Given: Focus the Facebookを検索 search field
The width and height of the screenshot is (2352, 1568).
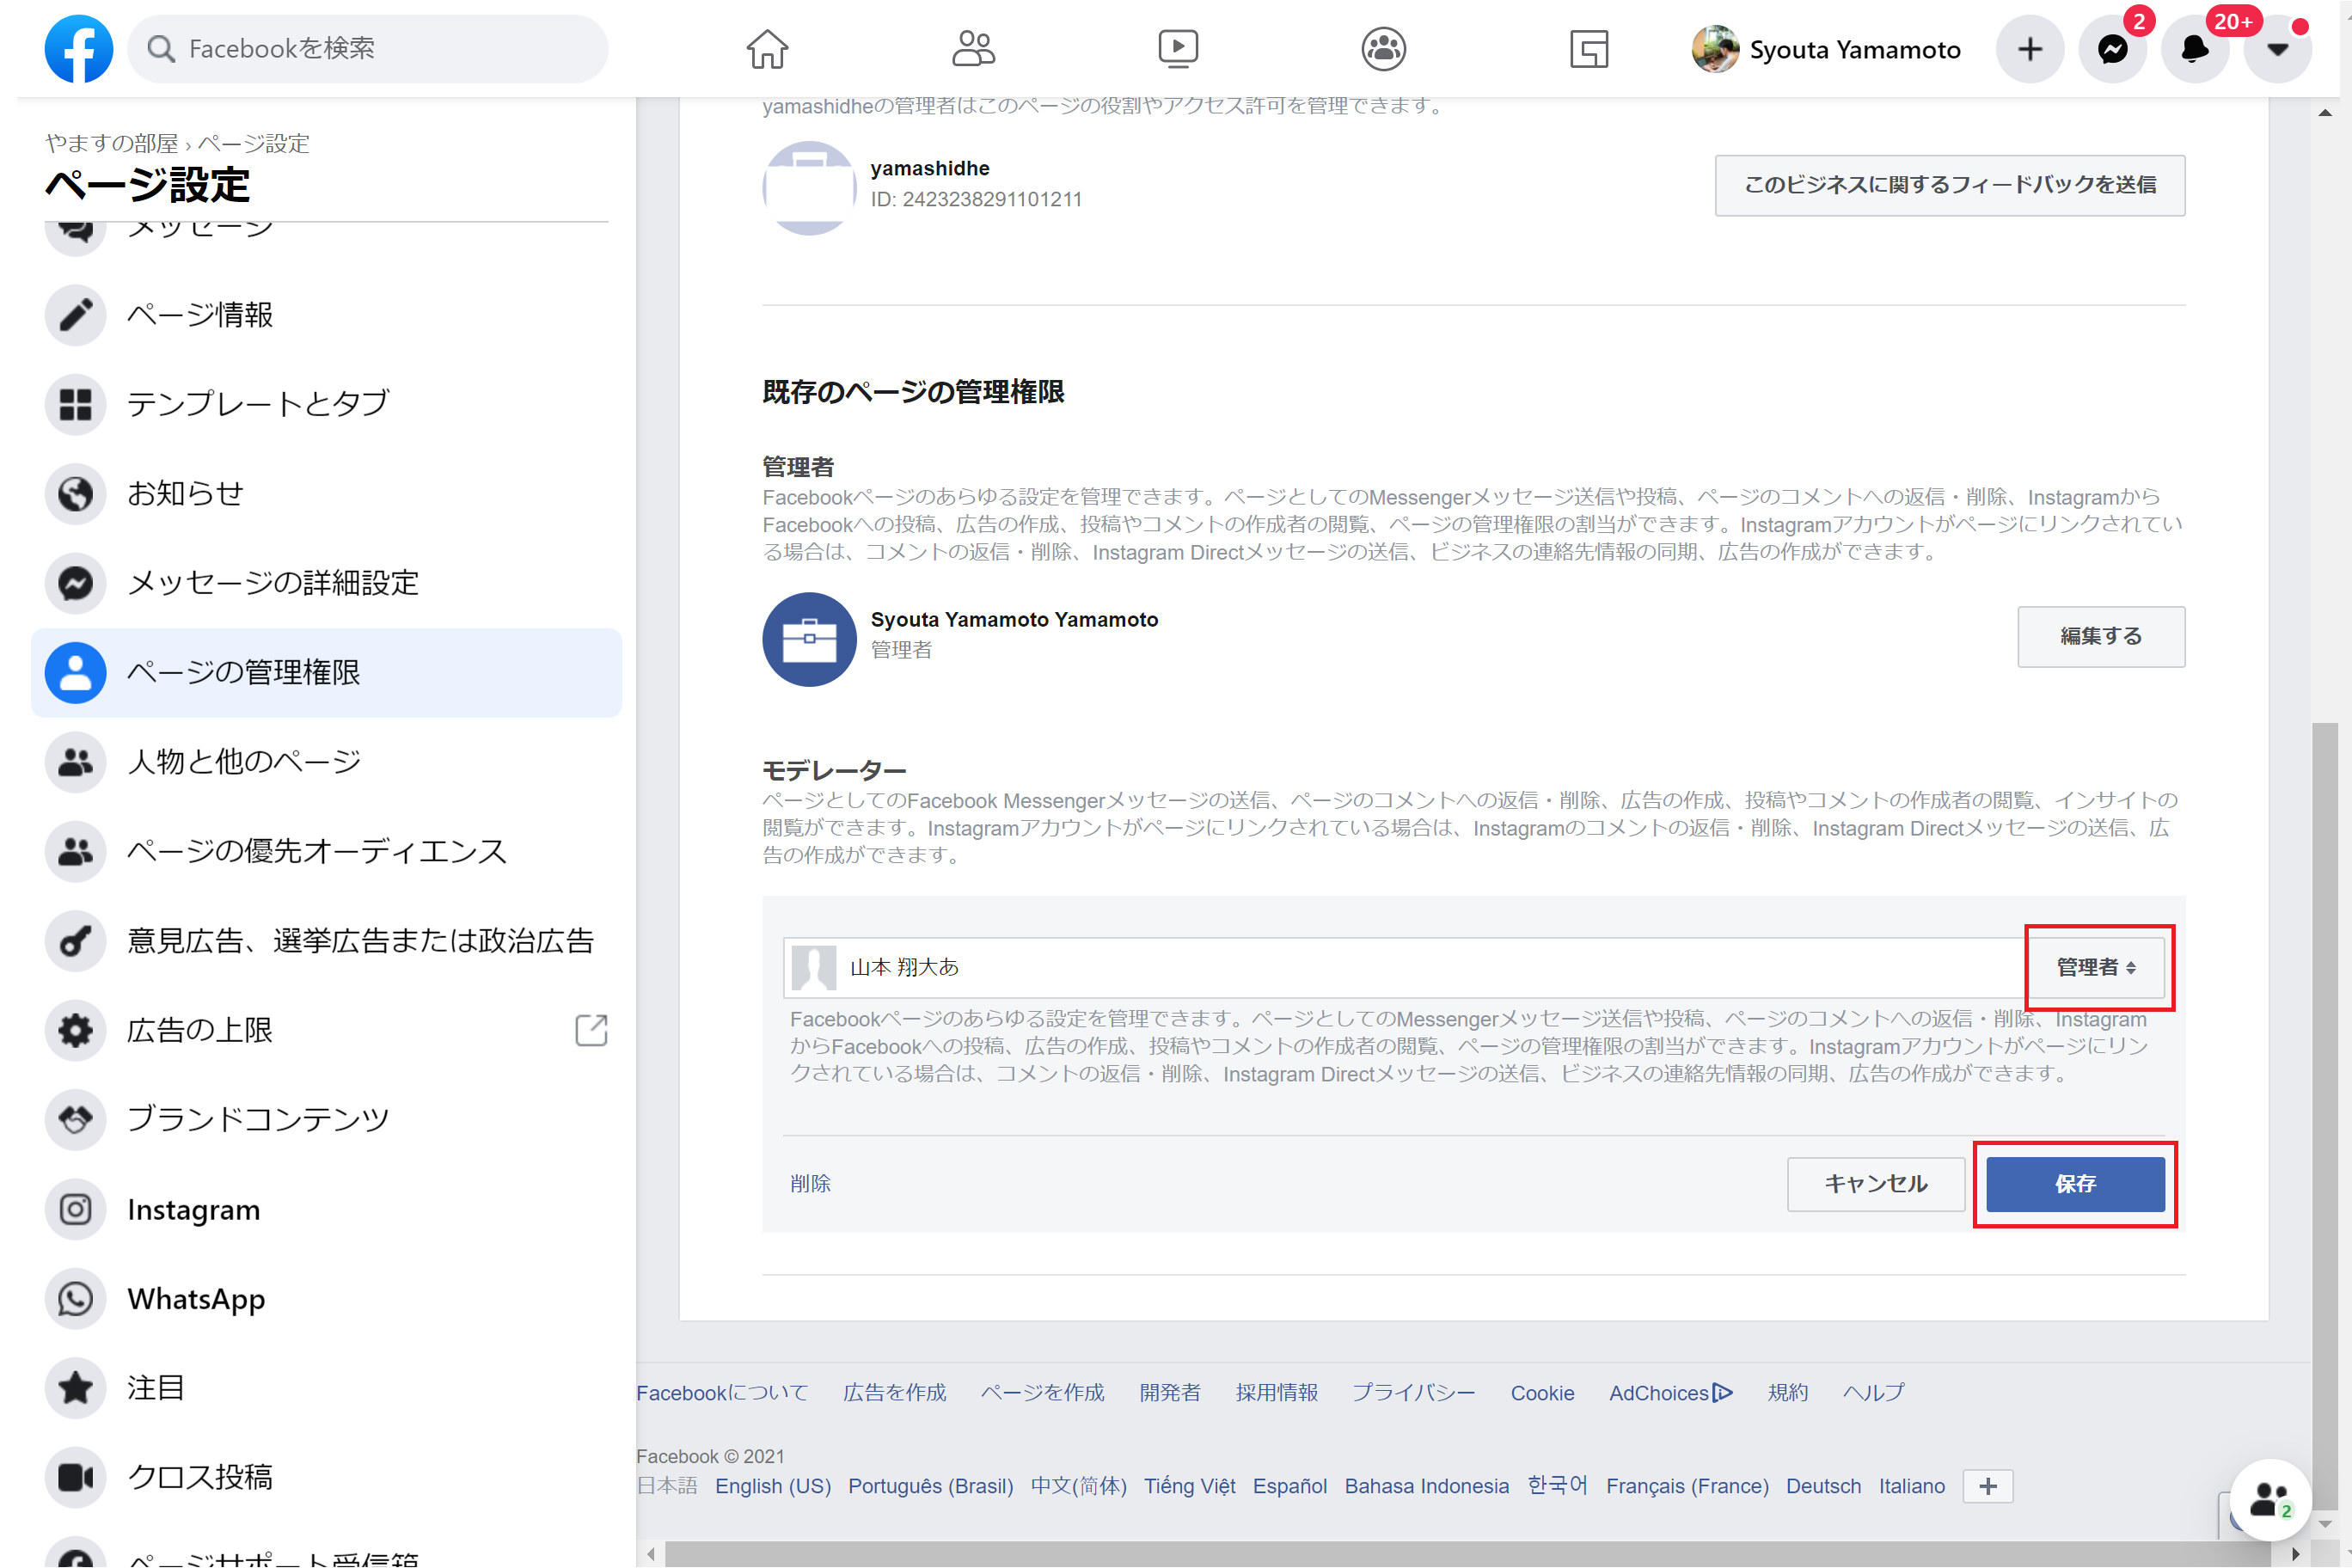Looking at the screenshot, I should [368, 49].
